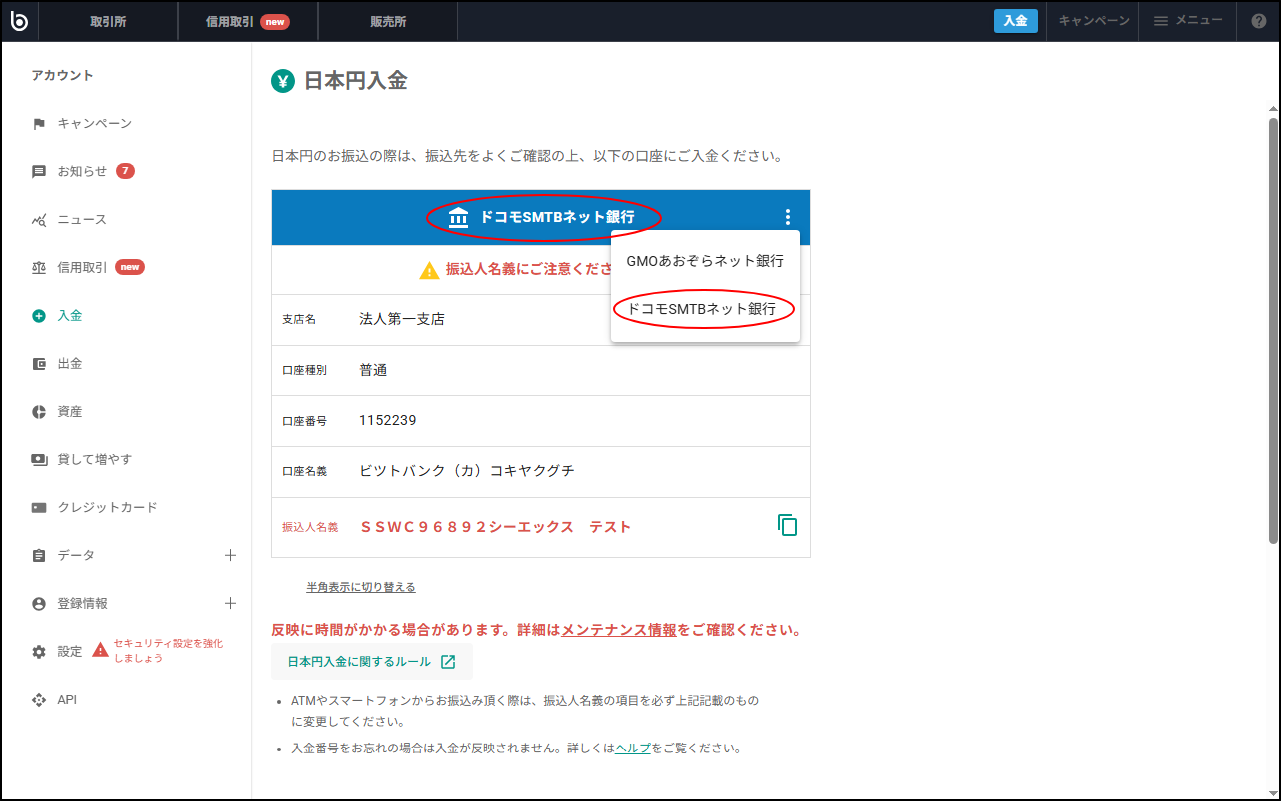
Task: Click the yellow warning icon in notice
Action: (x=429, y=270)
